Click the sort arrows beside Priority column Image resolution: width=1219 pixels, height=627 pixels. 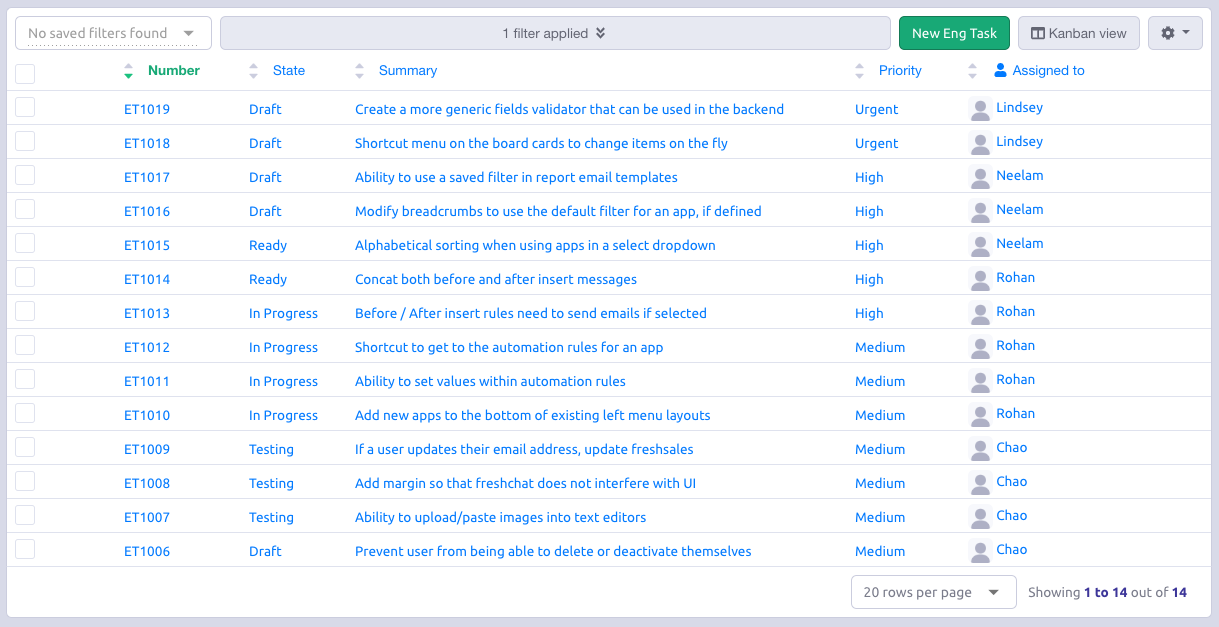(860, 71)
